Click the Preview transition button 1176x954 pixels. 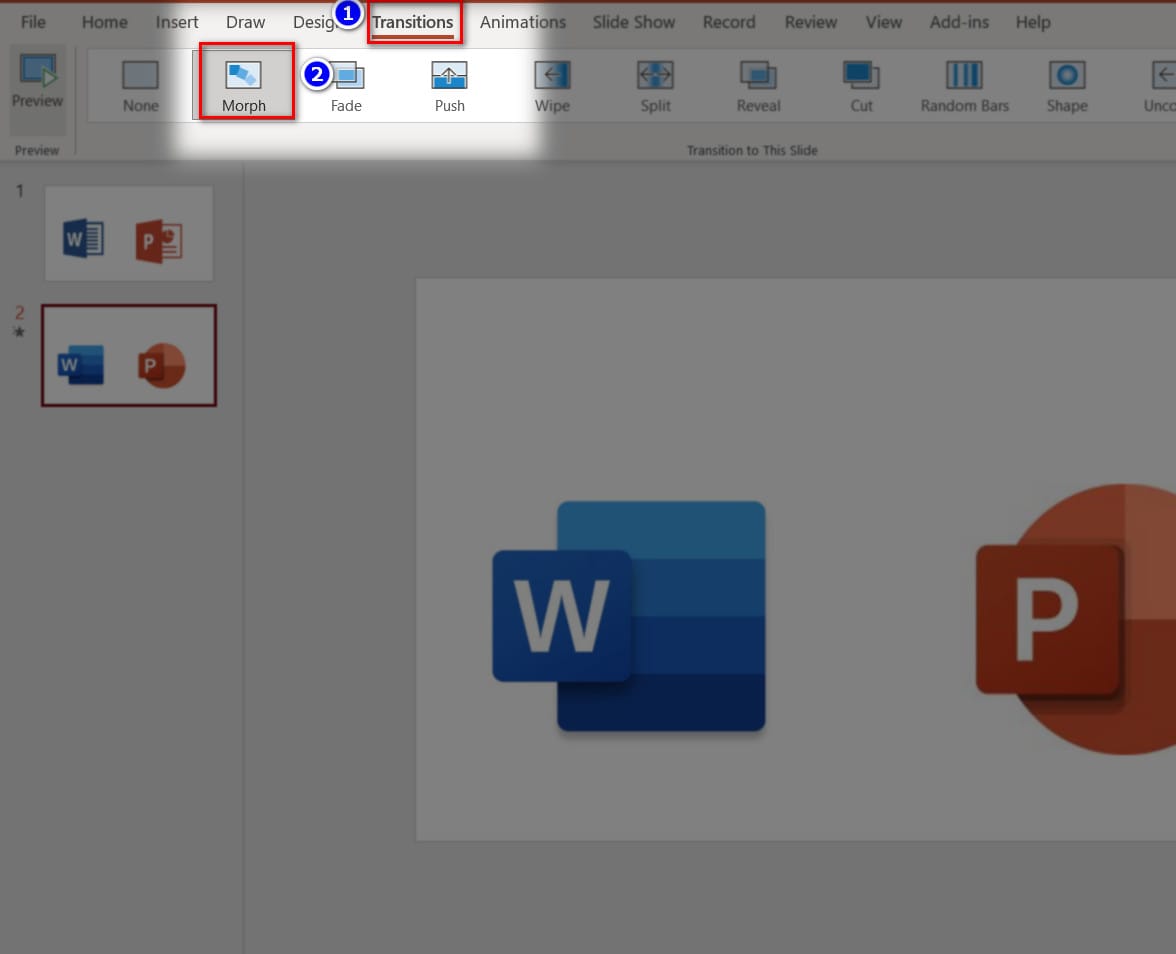click(38, 81)
